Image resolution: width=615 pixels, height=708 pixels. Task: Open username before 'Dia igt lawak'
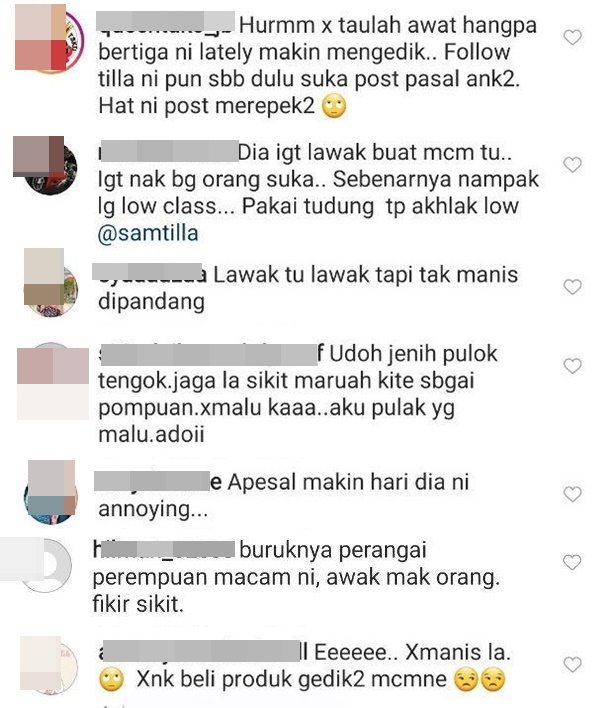[x=168, y=151]
